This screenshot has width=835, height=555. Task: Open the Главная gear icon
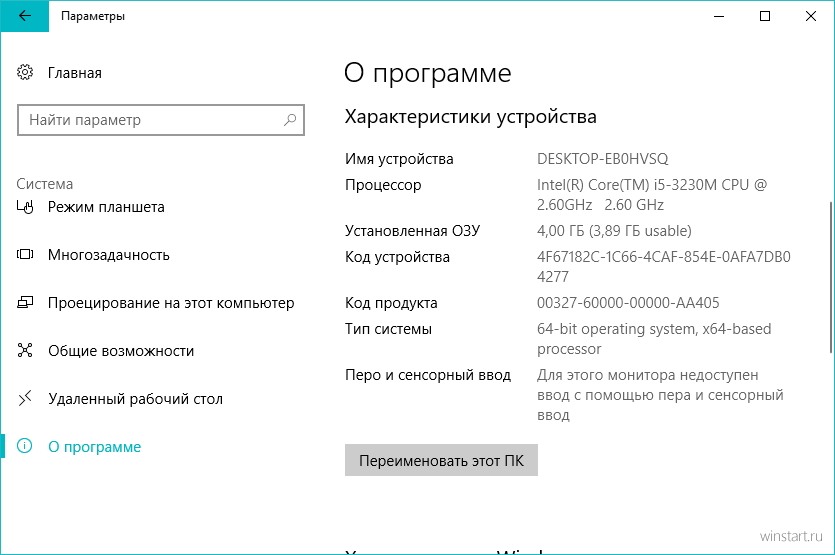(x=25, y=72)
